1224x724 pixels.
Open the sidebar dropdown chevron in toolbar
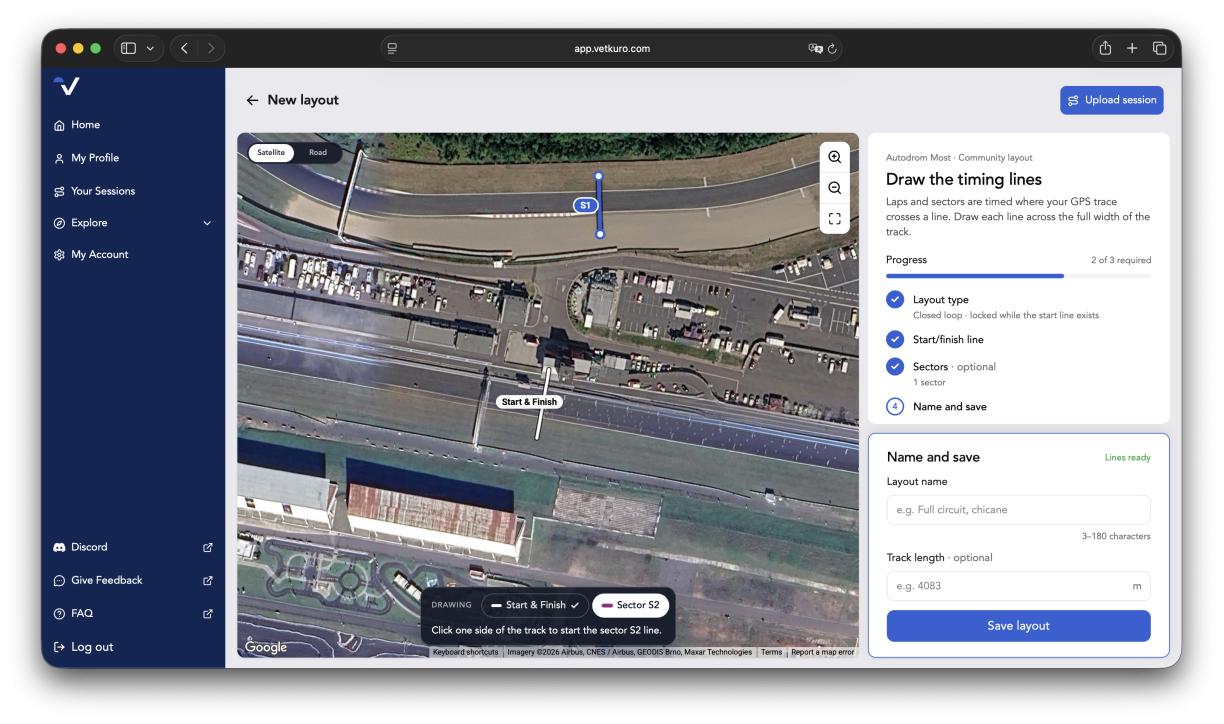click(151, 48)
